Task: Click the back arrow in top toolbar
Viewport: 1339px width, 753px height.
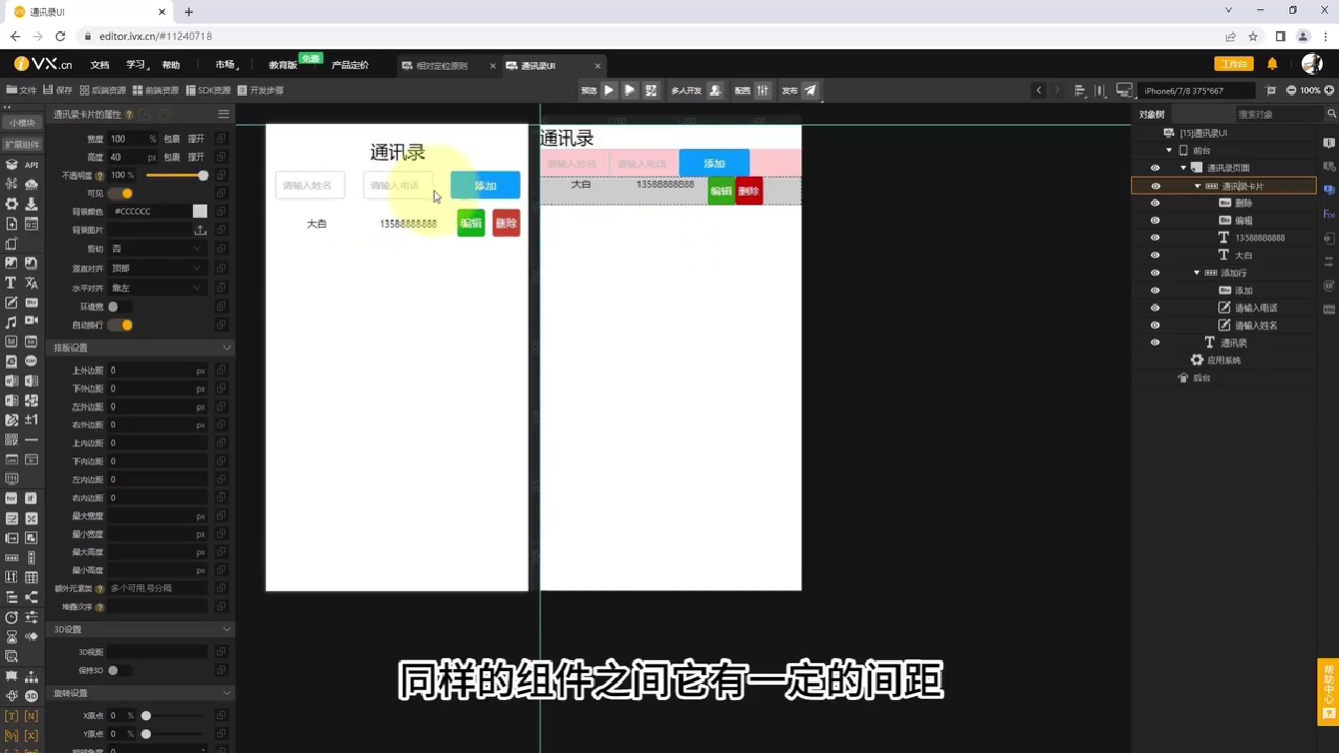Action: pos(1039,90)
